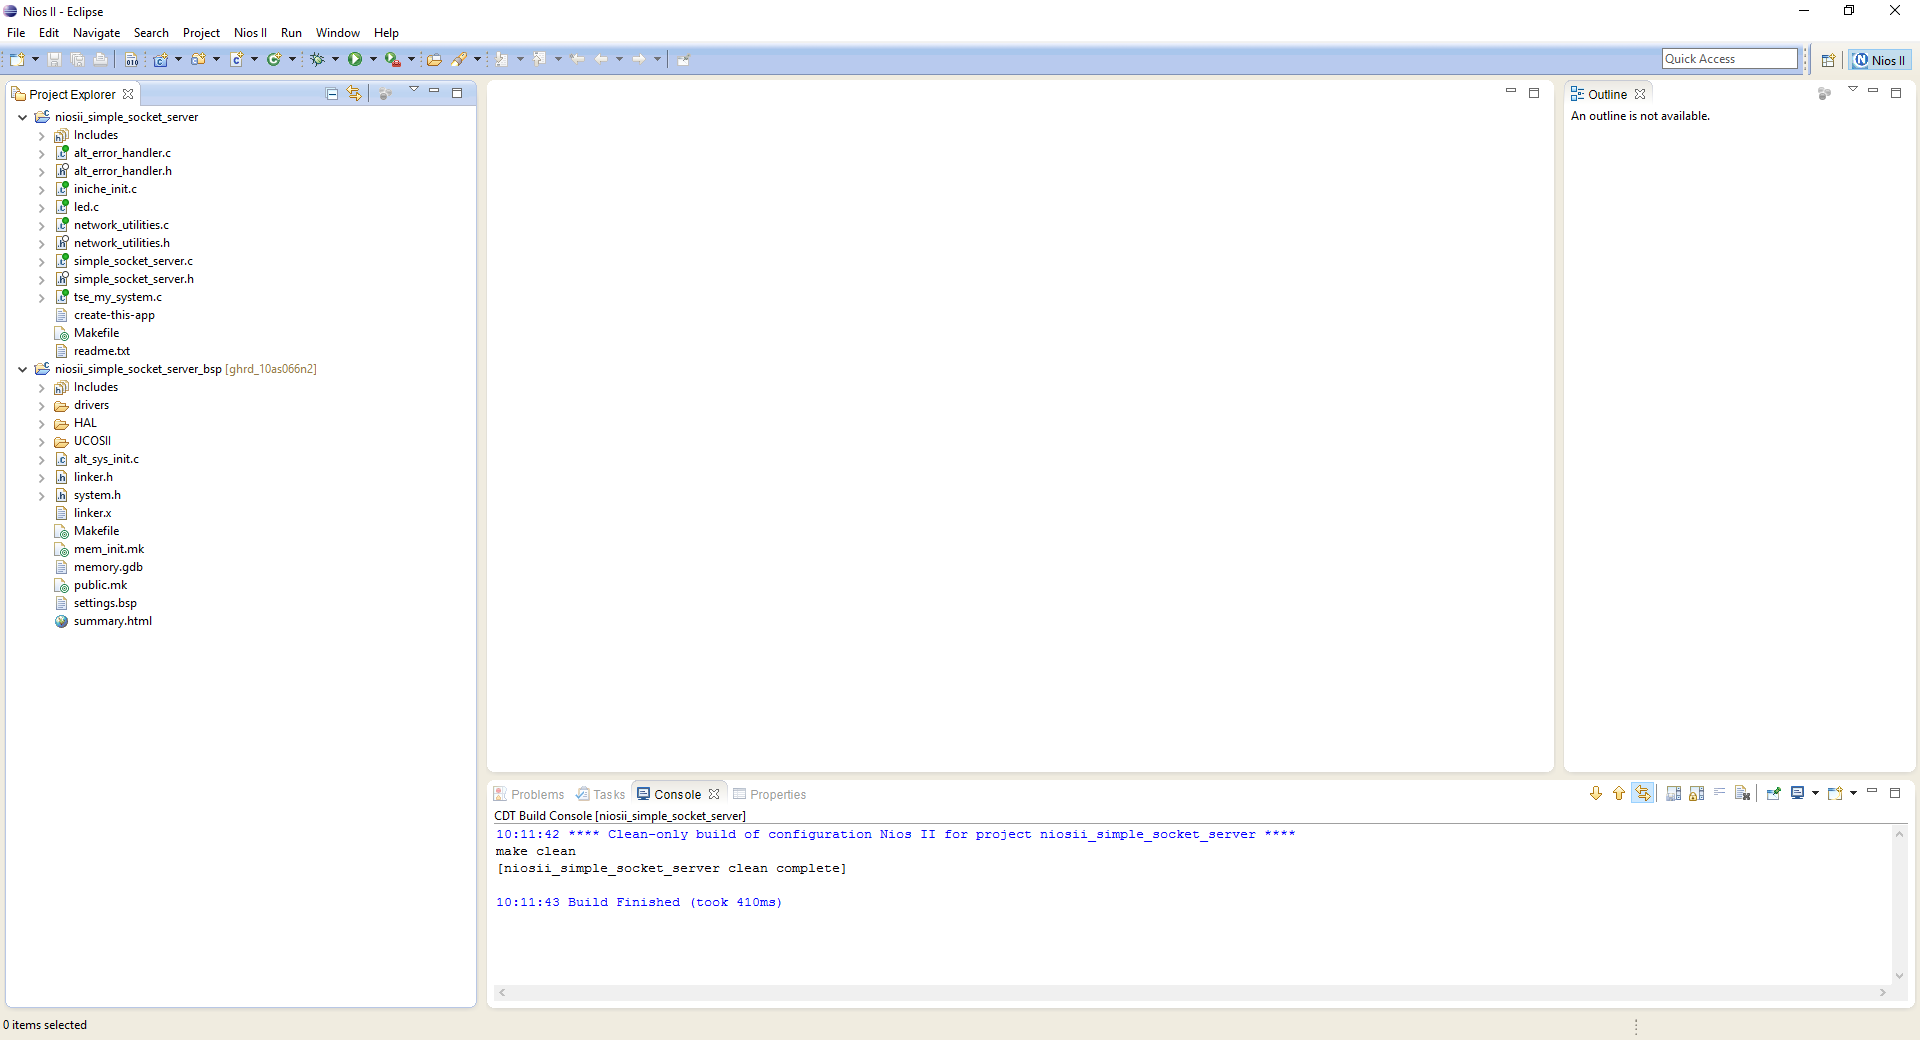Click the Build All binary icon
This screenshot has width=1920, height=1040.
pyautogui.click(x=131, y=60)
